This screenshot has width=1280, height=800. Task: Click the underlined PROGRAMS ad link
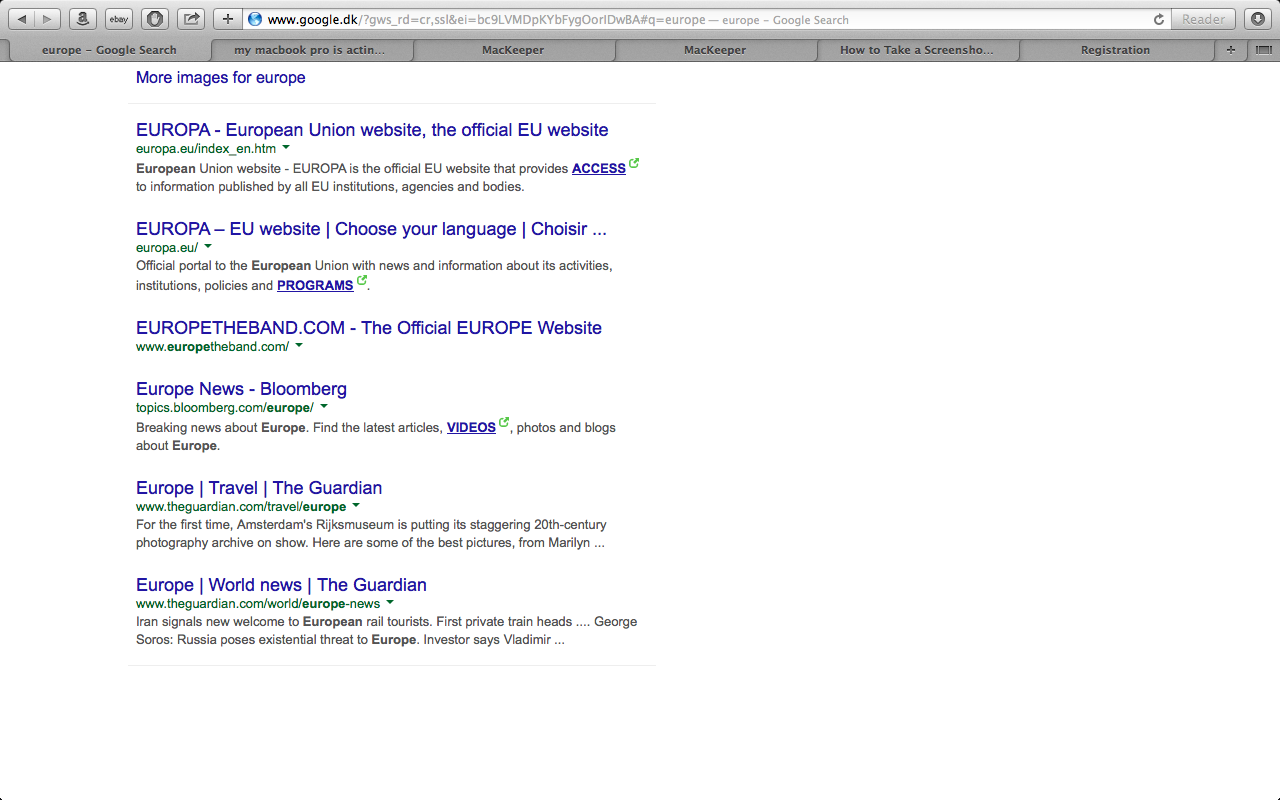[x=315, y=286]
